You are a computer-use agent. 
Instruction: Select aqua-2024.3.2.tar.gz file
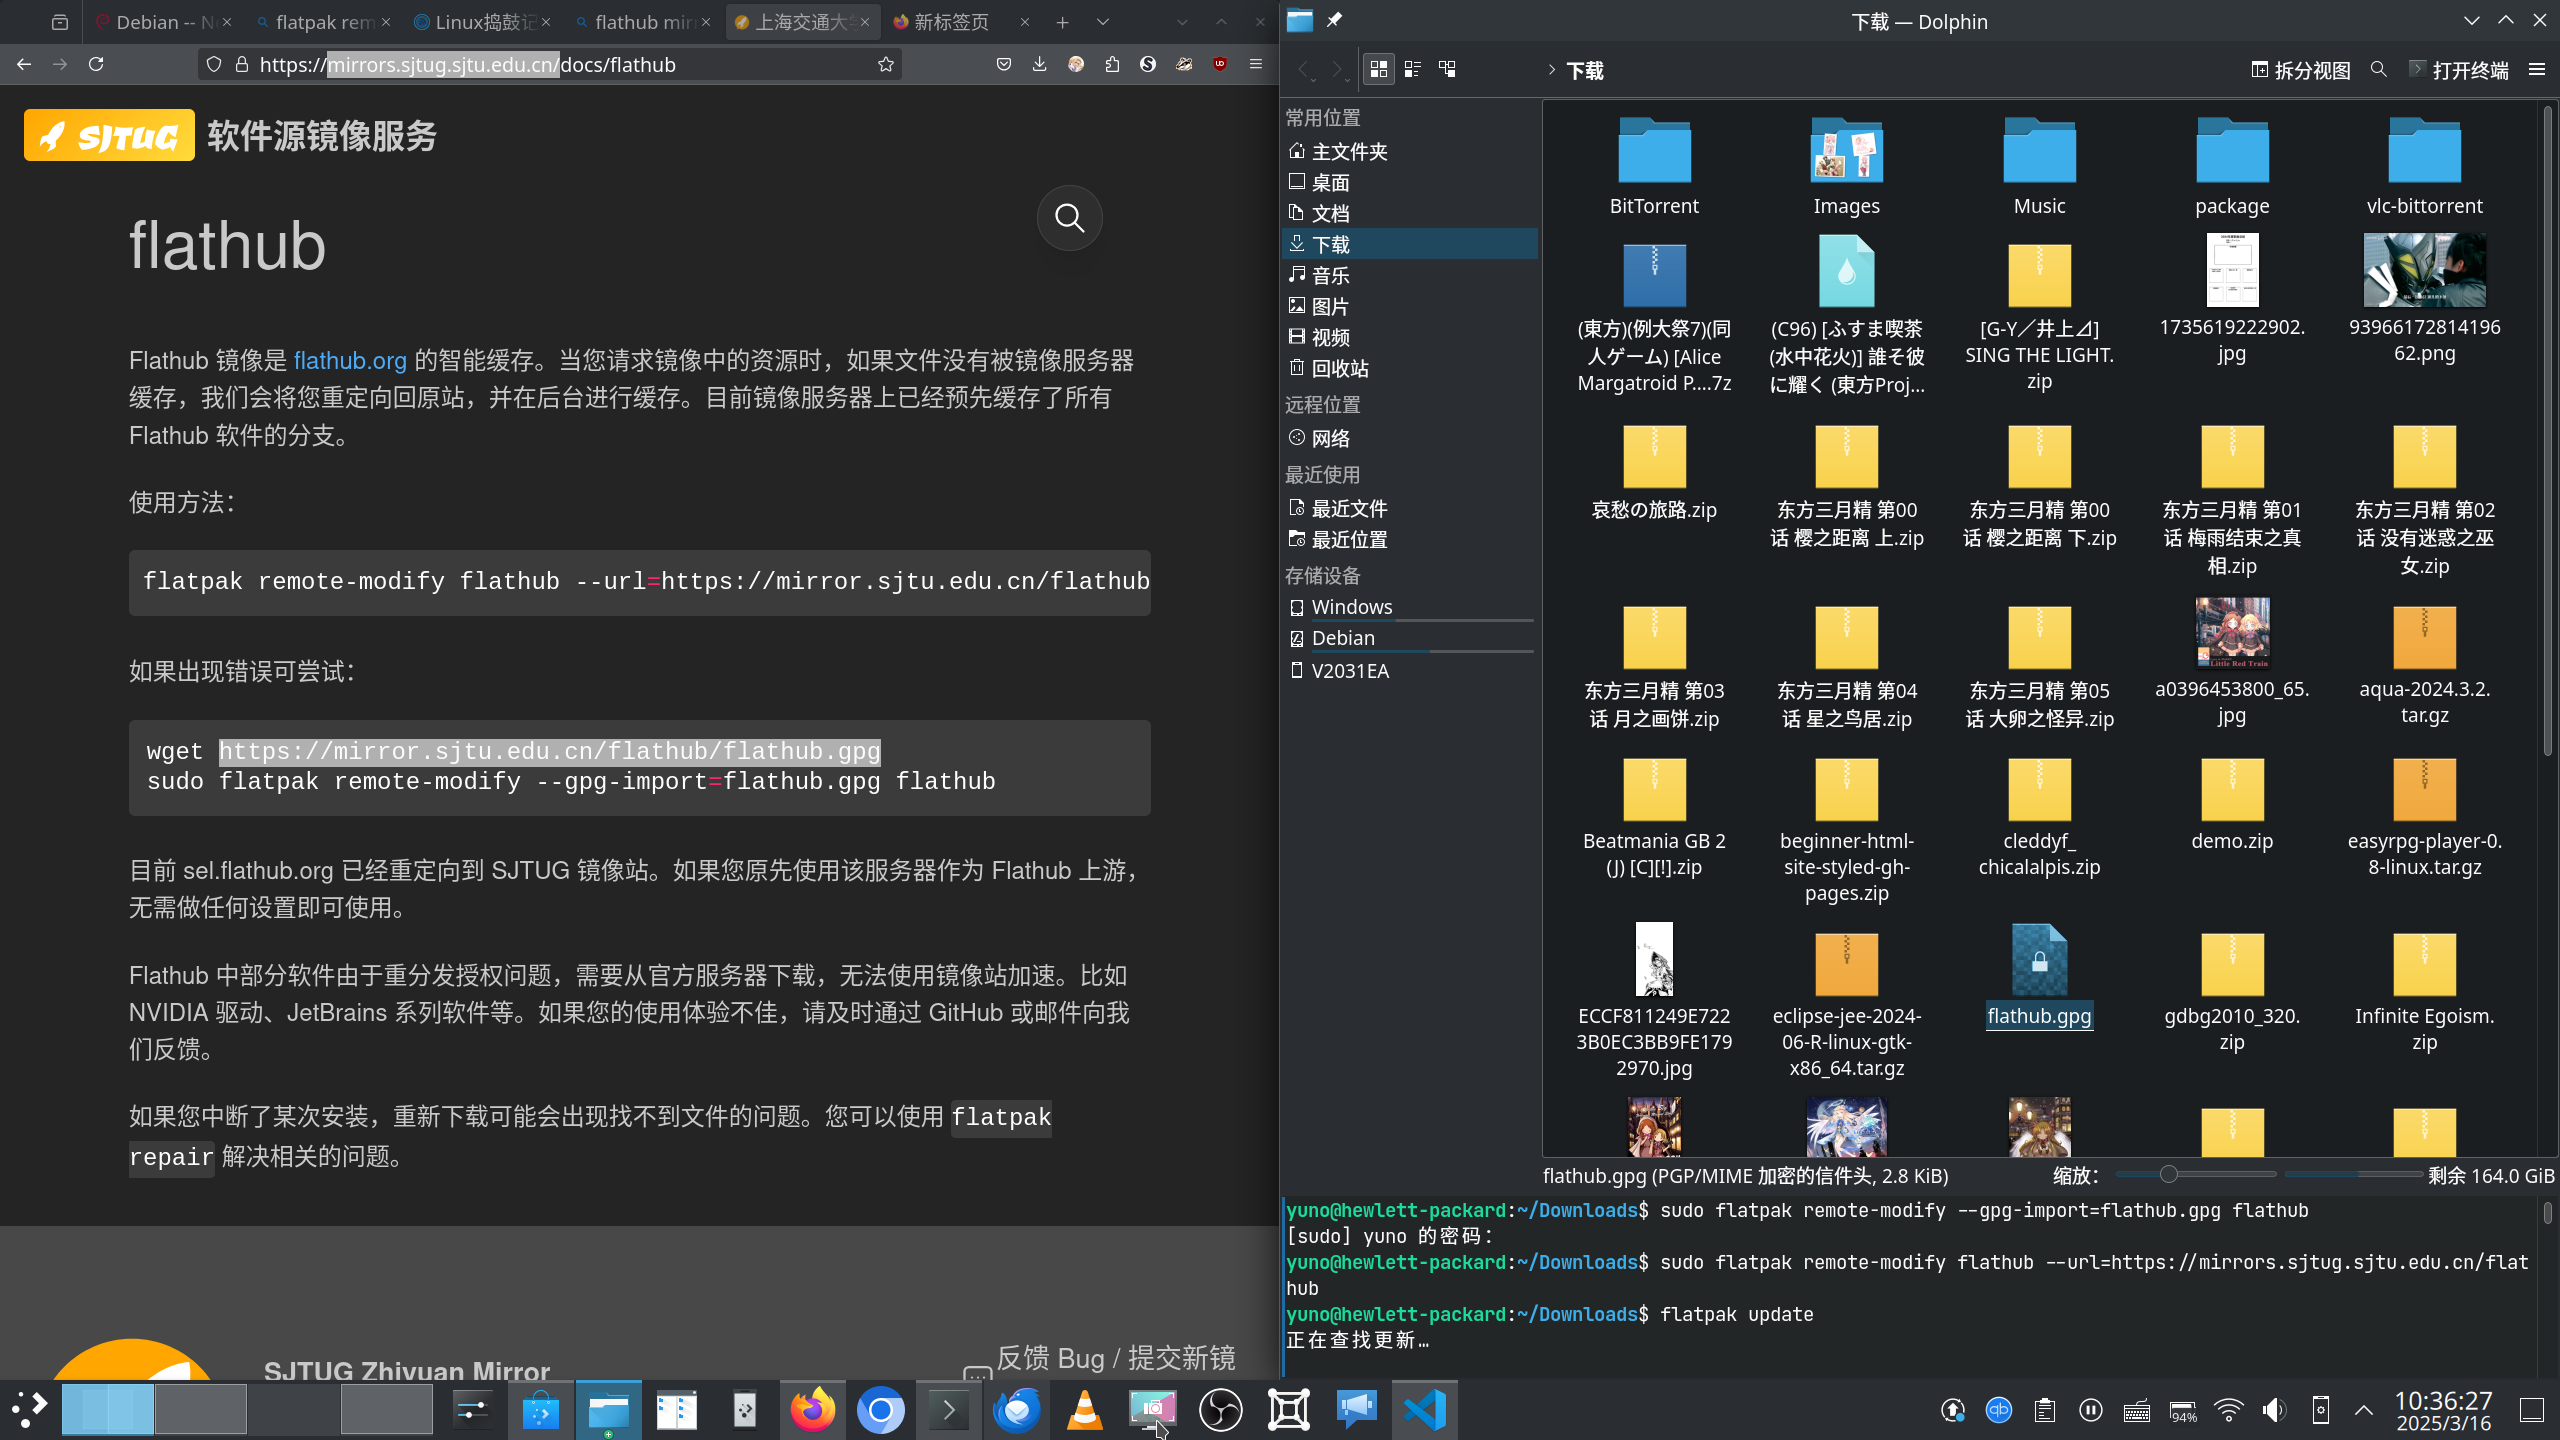click(2424, 665)
